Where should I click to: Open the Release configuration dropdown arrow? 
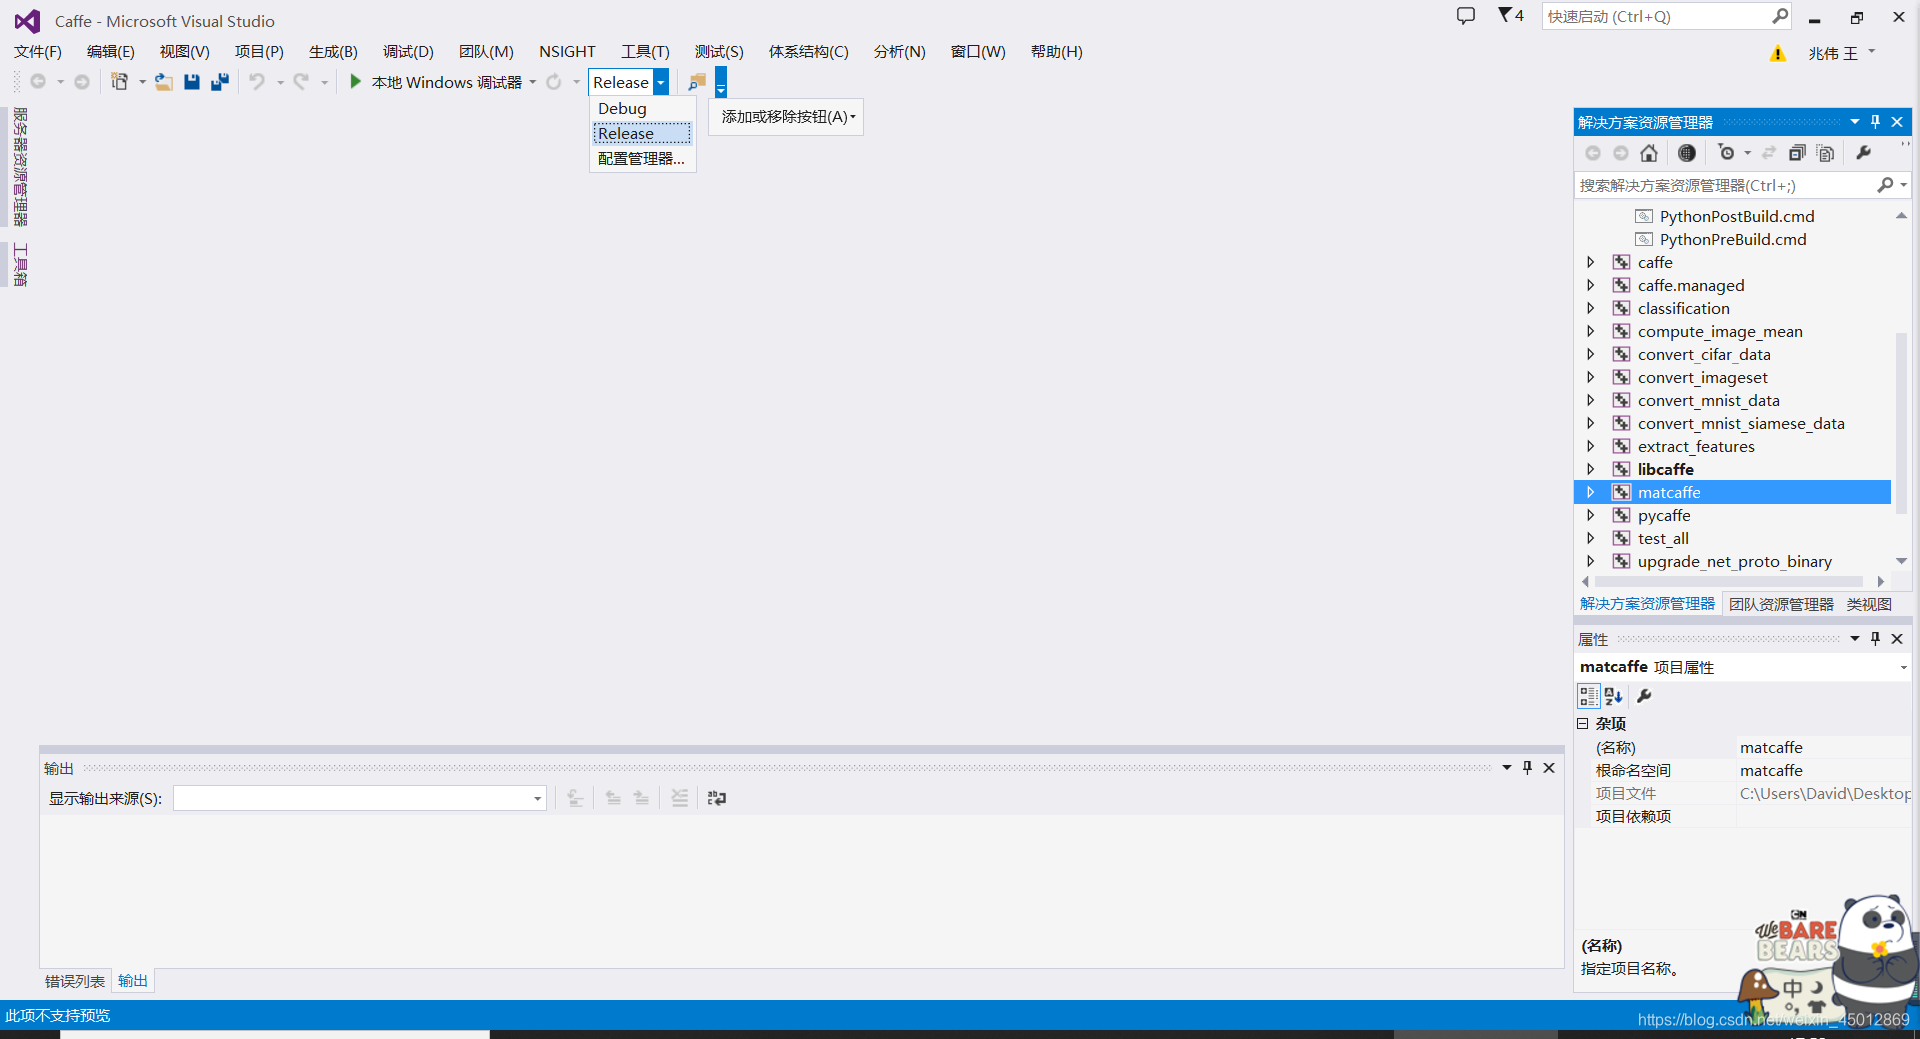click(x=661, y=82)
